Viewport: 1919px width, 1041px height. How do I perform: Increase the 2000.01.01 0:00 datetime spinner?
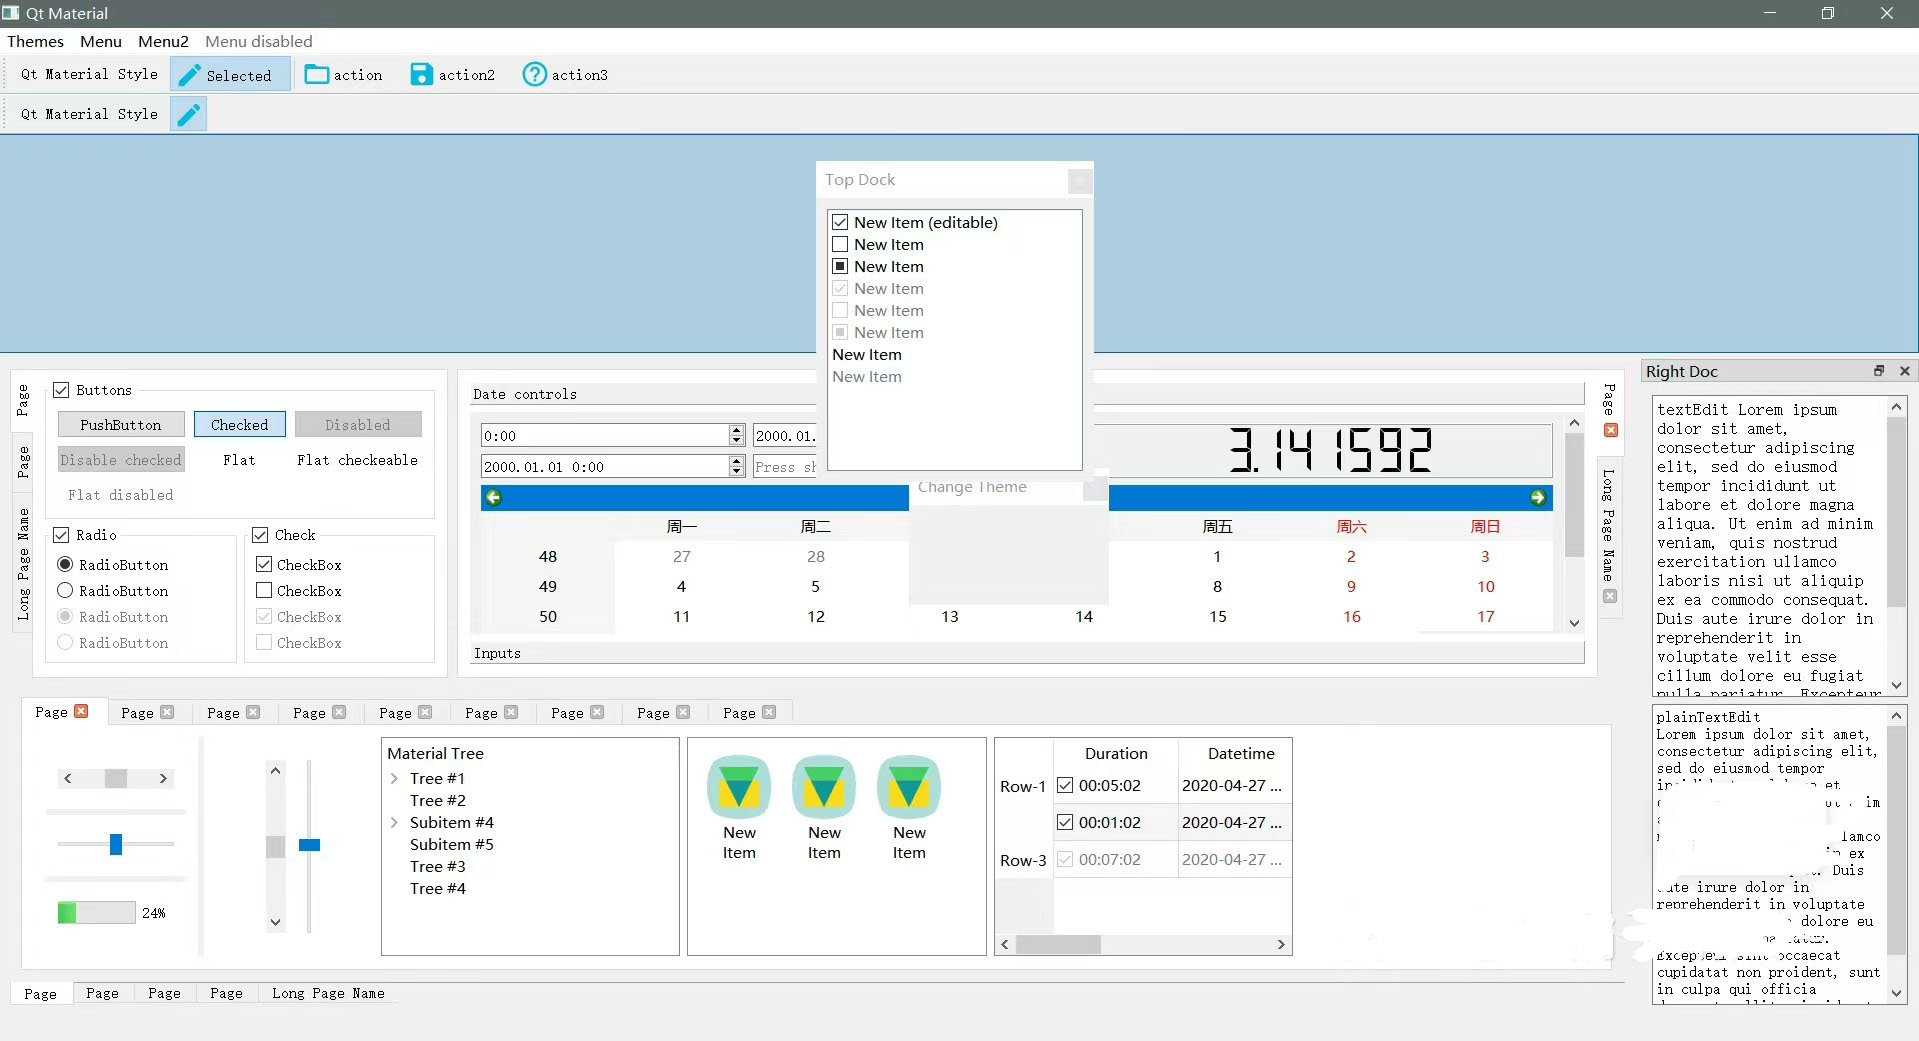point(737,461)
